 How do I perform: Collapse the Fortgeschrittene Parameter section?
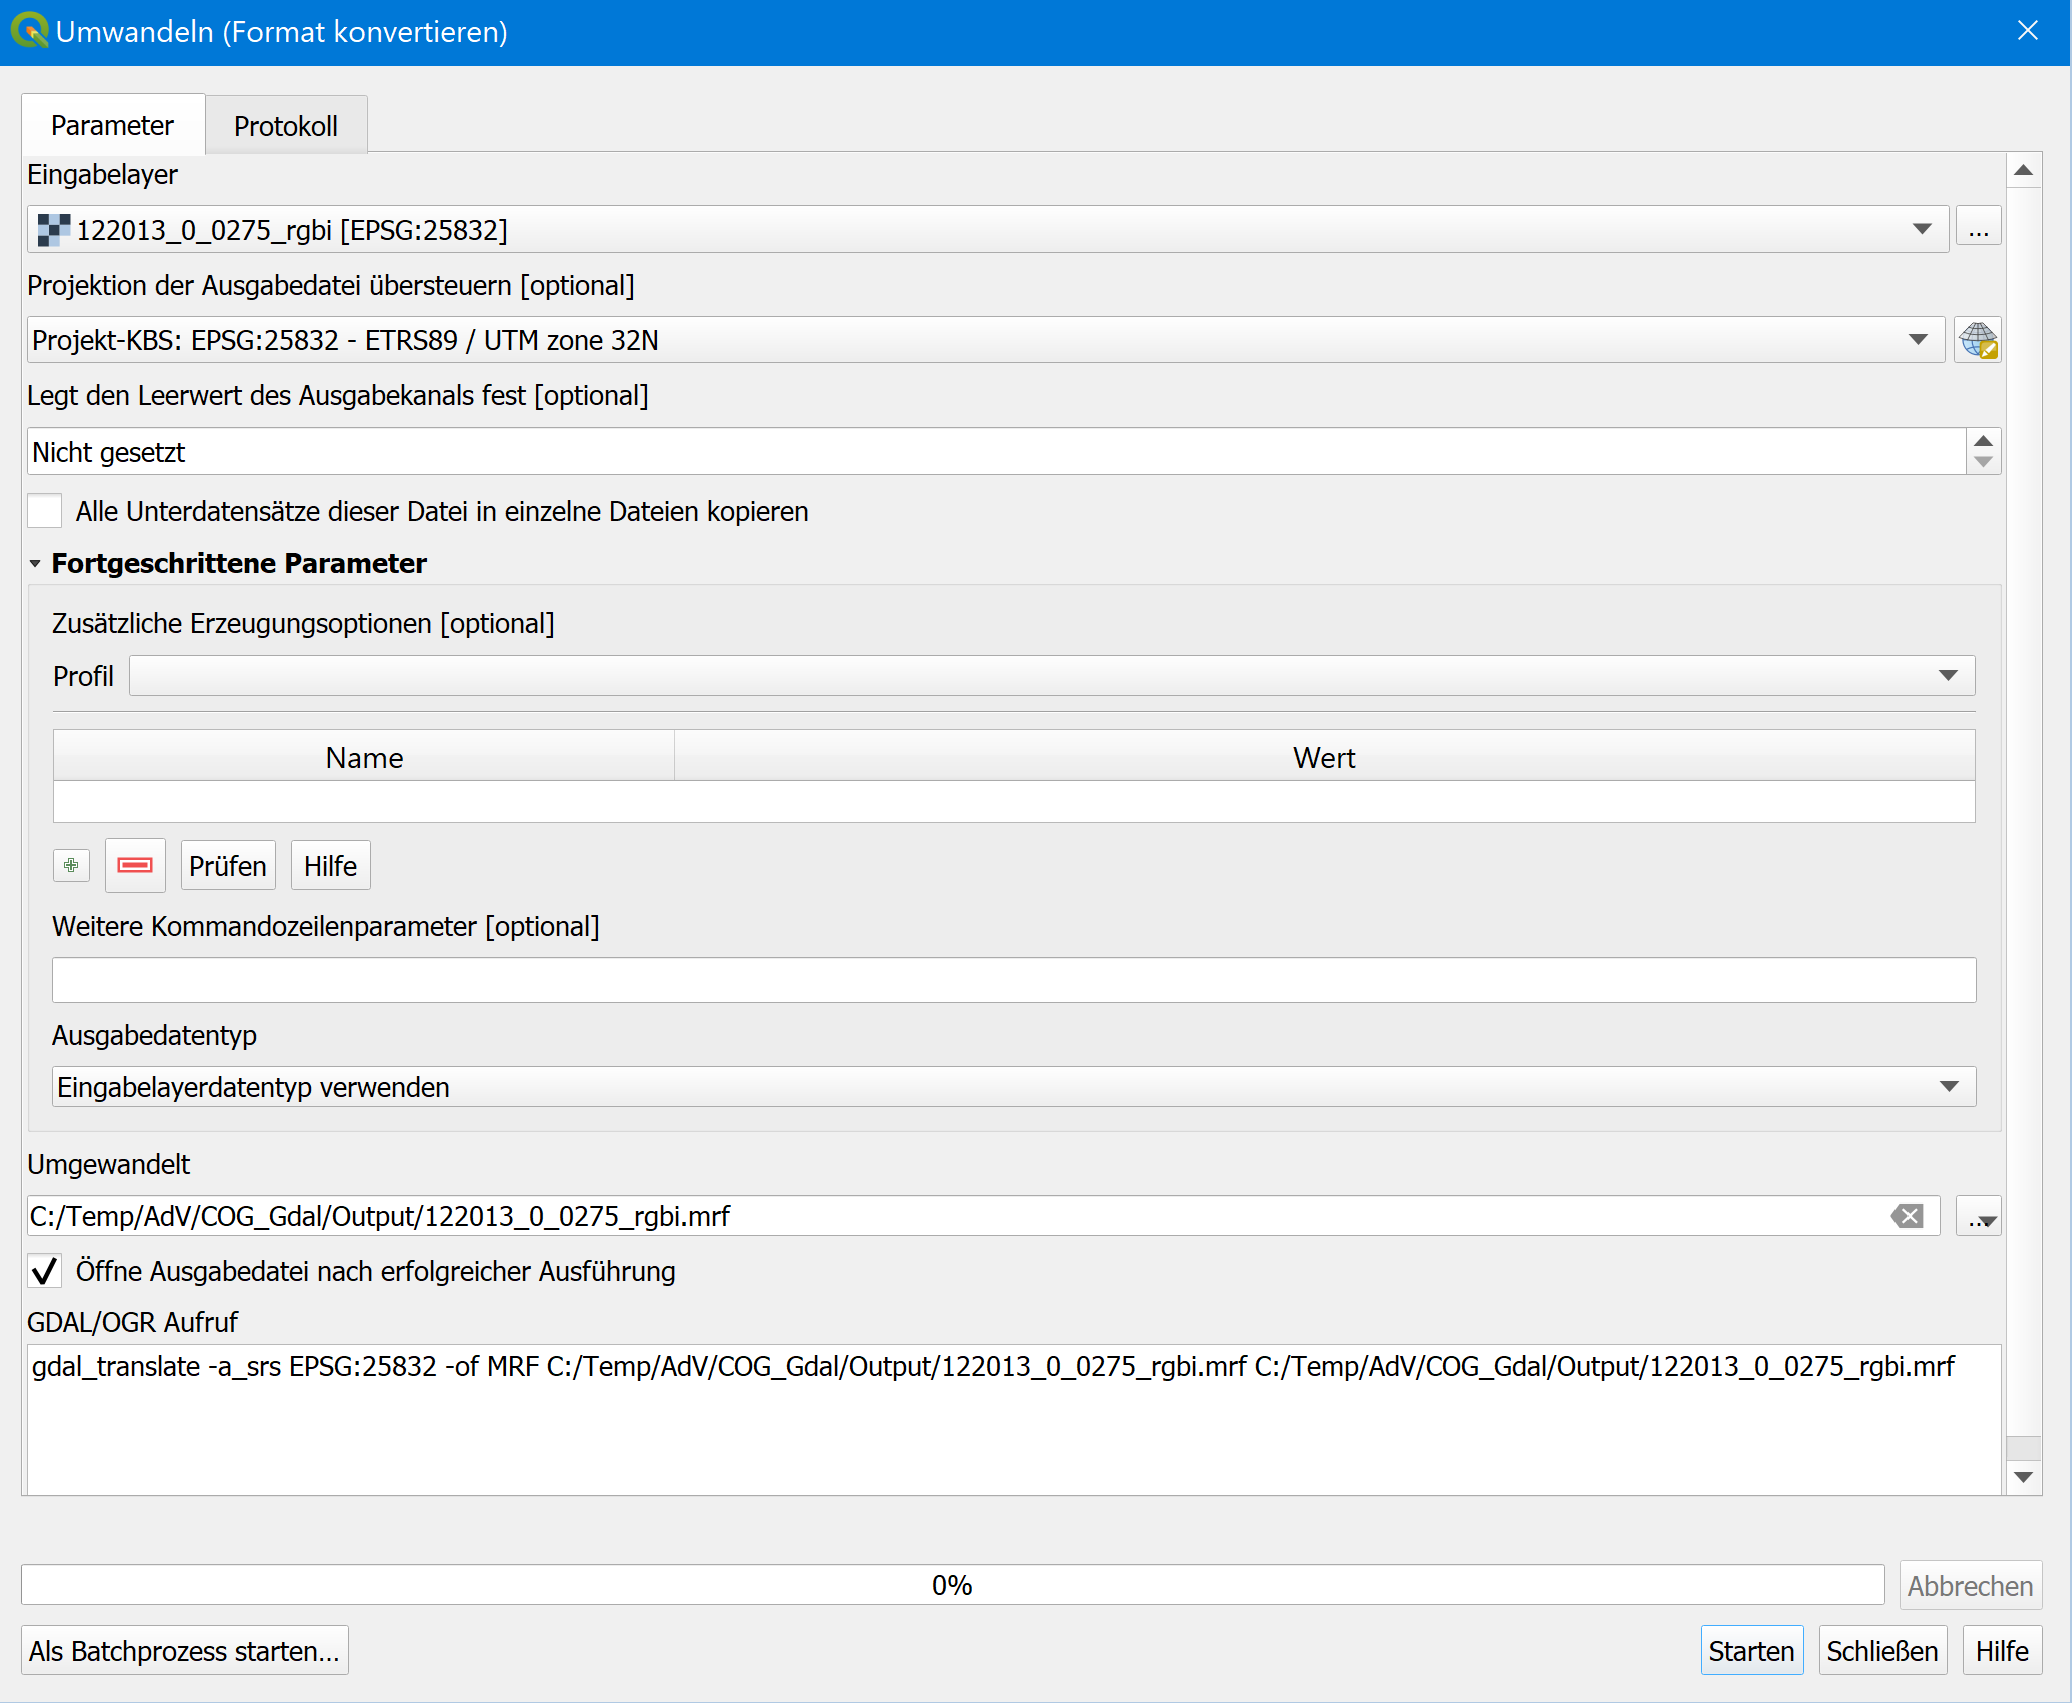34,563
